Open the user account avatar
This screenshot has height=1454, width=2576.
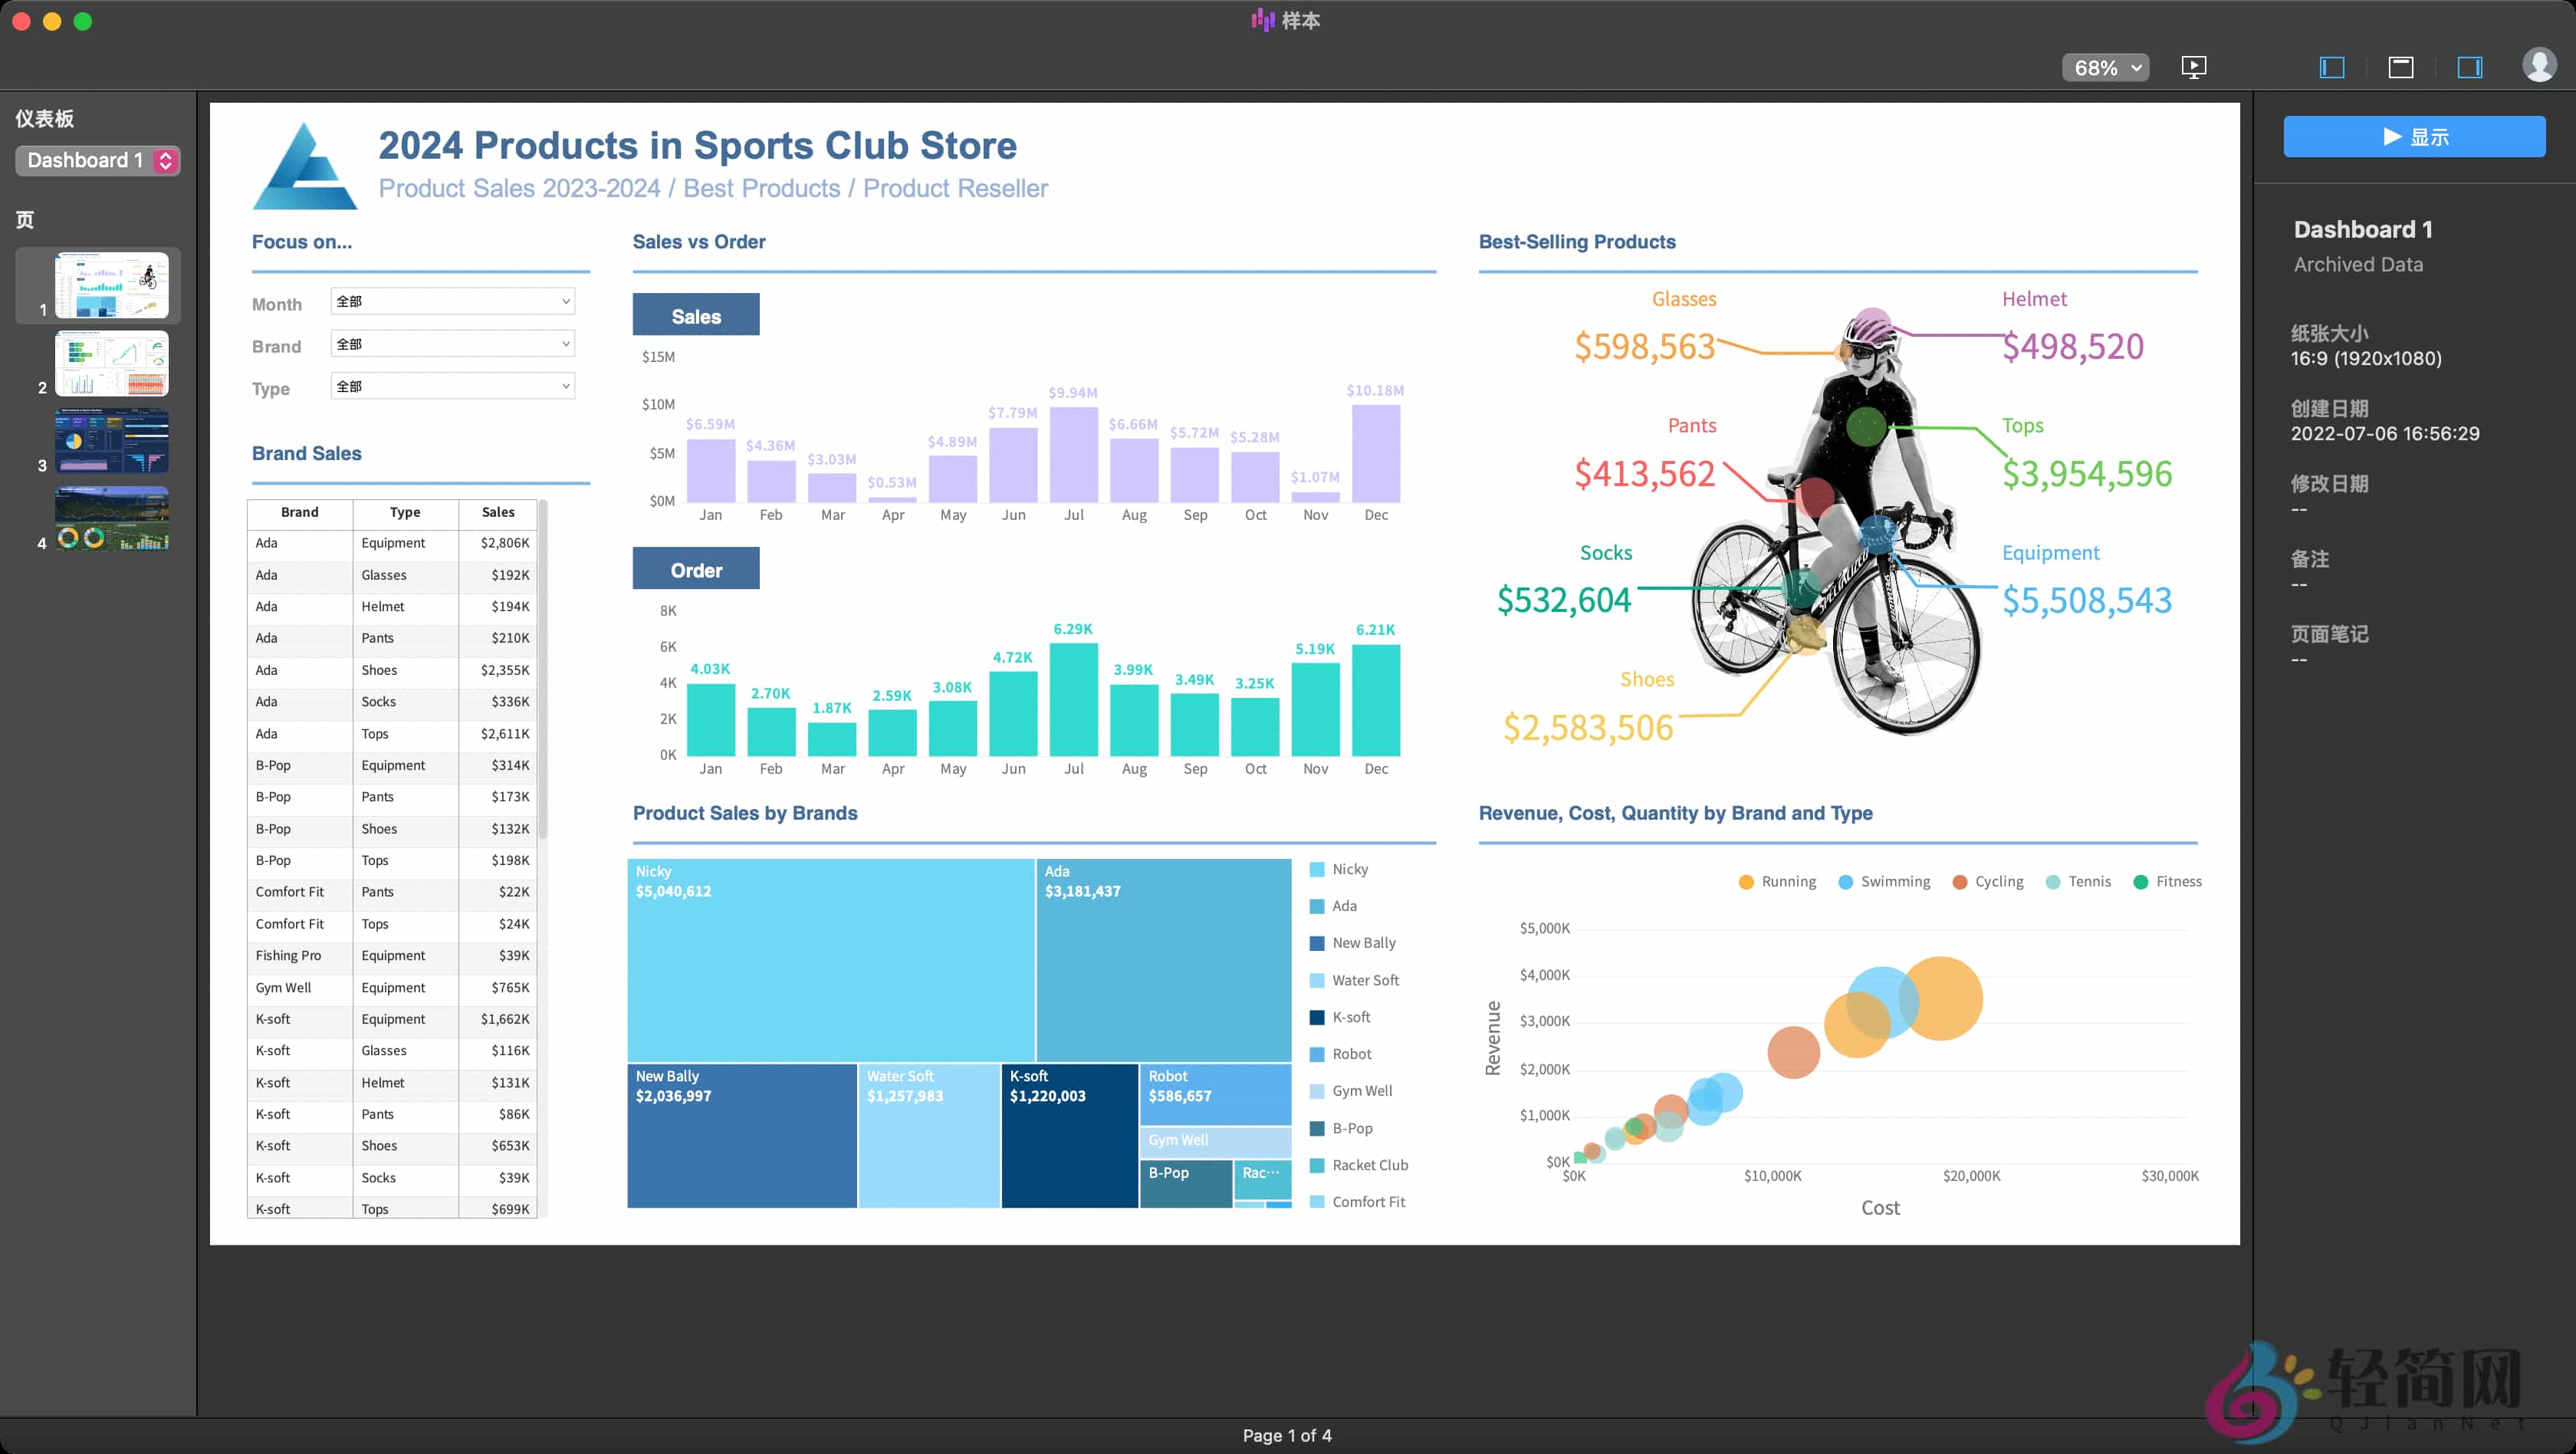pos(2539,65)
